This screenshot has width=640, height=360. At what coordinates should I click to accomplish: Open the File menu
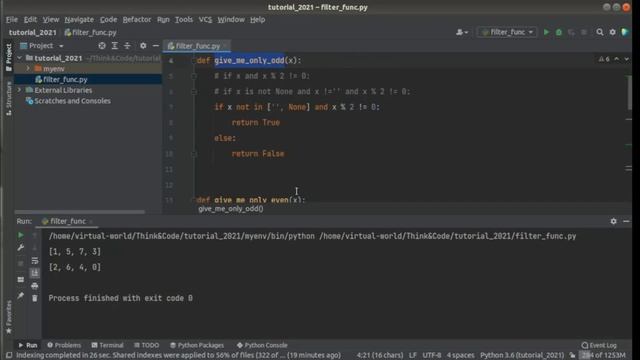coord(12,19)
